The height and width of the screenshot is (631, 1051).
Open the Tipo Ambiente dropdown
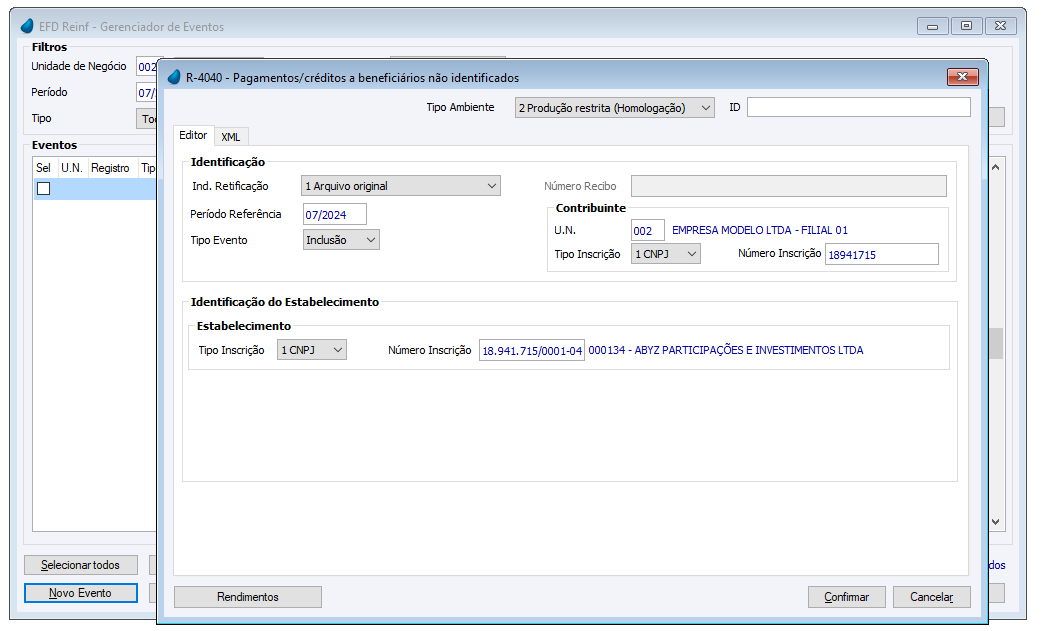(x=614, y=107)
